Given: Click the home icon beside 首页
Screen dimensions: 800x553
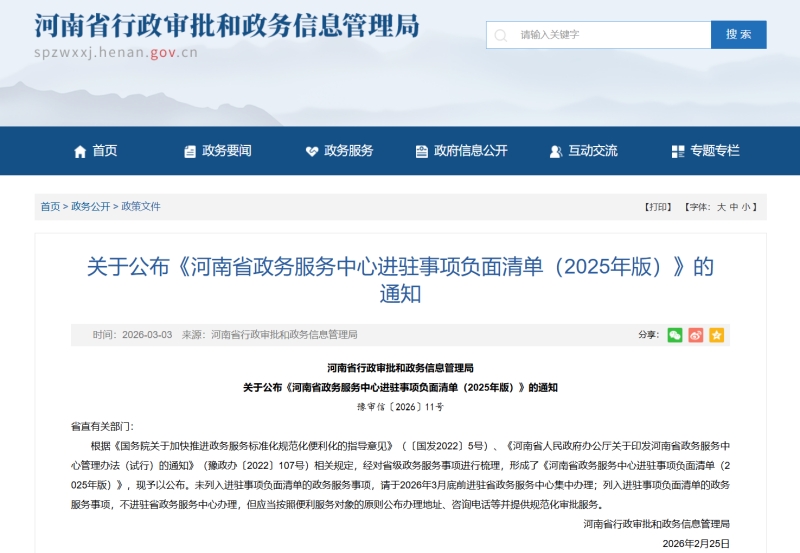Looking at the screenshot, I should click(x=80, y=151).
